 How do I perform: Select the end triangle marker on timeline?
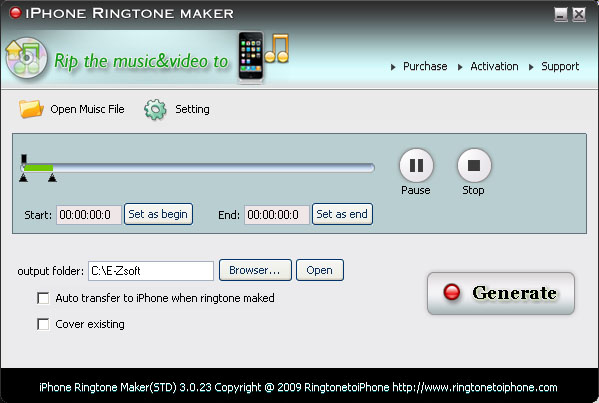[52, 178]
